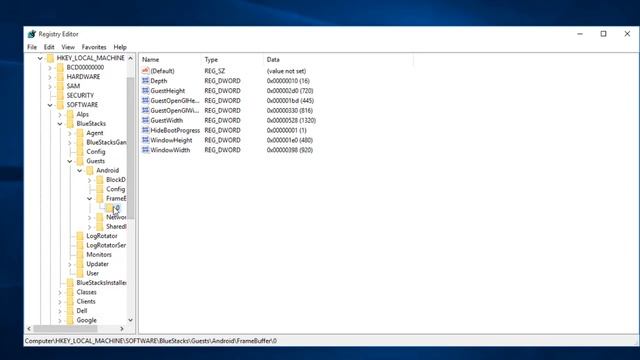Image resolution: width=640 pixels, height=360 pixels.
Task: Select the Updater folder icon
Action: point(80,264)
